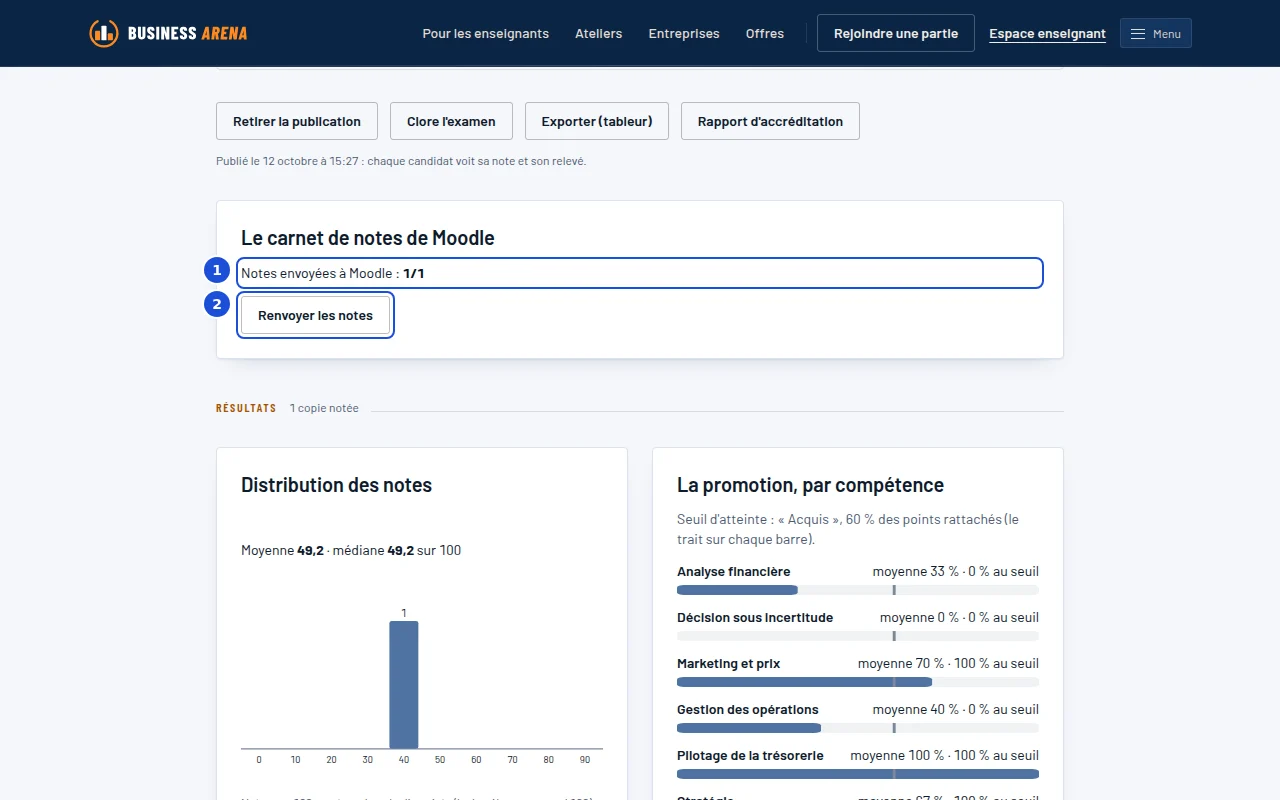
Task: Click Renvoyer les notes button
Action: [x=315, y=315]
